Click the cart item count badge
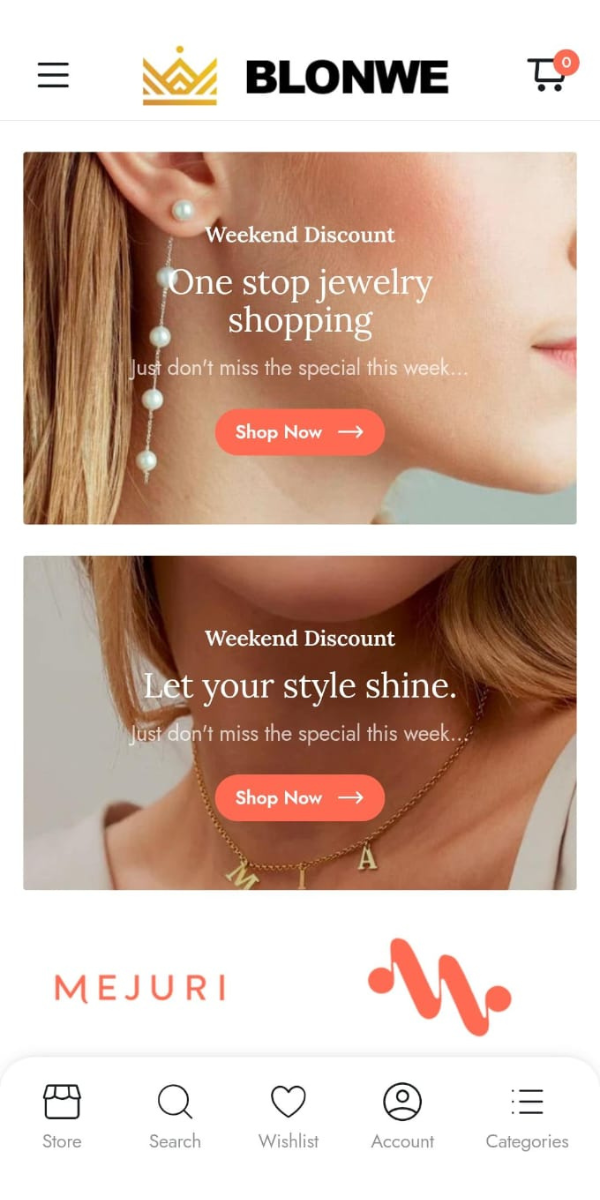 tap(566, 63)
